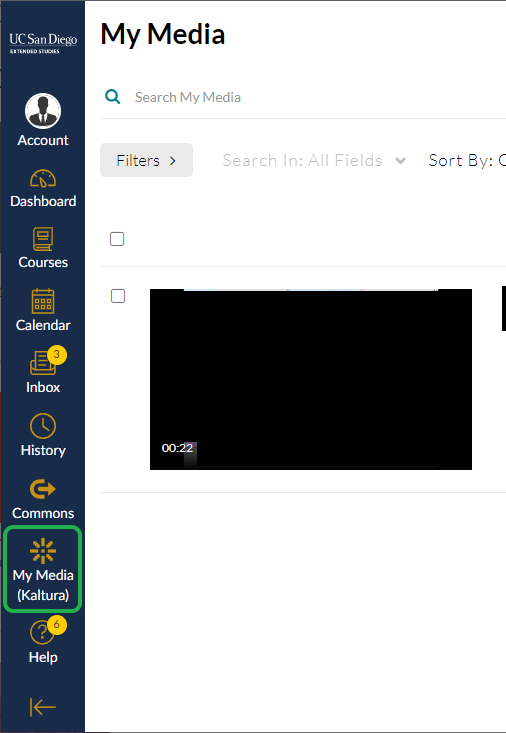Open the 00:22 video thumbnail
Image resolution: width=506 pixels, height=733 pixels.
click(311, 379)
